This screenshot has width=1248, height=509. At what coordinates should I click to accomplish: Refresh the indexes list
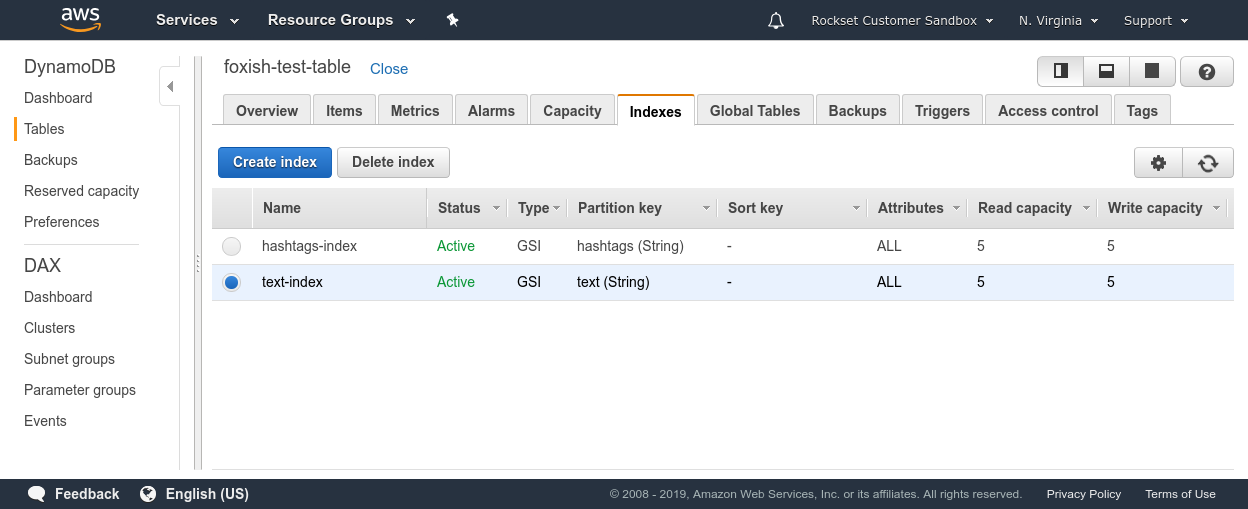1208,163
